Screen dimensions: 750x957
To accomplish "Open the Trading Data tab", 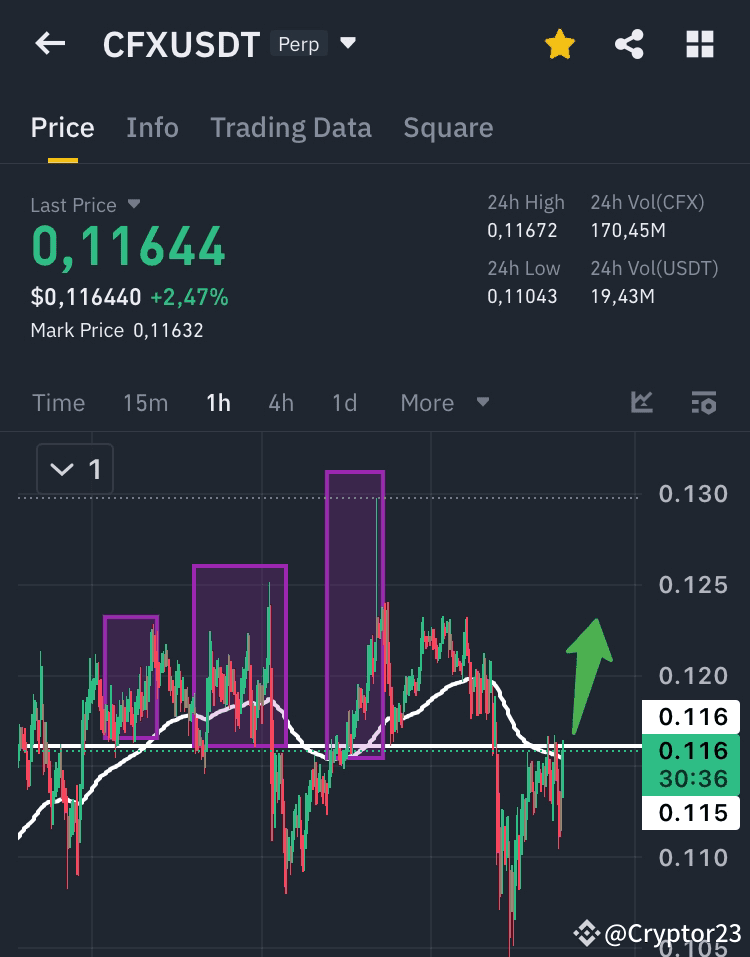I will 290,128.
